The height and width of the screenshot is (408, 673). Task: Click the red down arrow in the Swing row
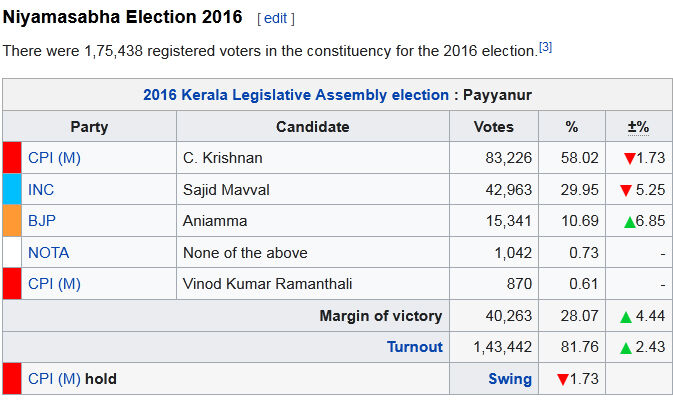point(561,379)
